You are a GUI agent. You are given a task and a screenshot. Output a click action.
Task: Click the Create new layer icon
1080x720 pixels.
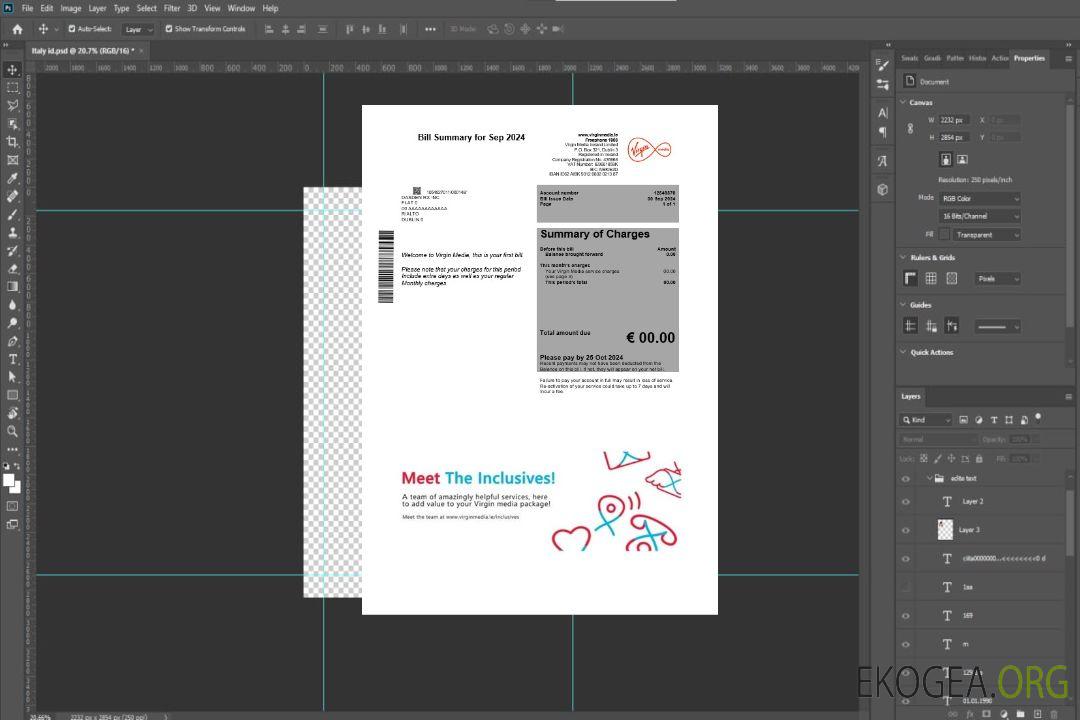(1037, 714)
